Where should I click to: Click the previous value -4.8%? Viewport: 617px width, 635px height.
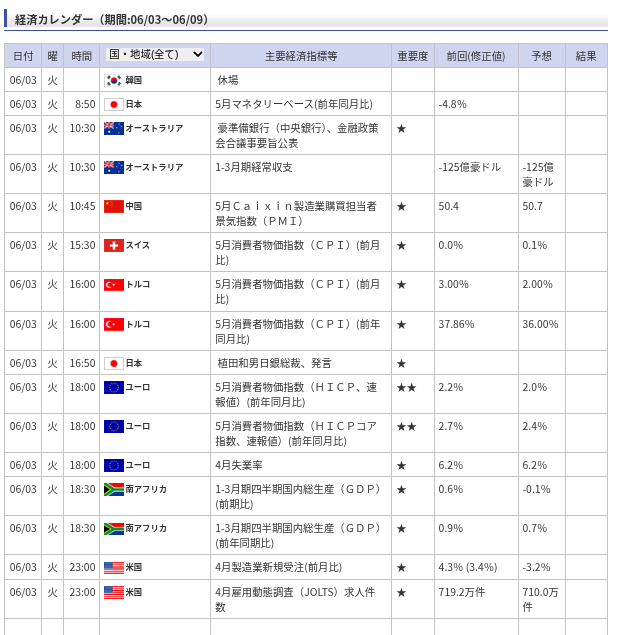(452, 104)
